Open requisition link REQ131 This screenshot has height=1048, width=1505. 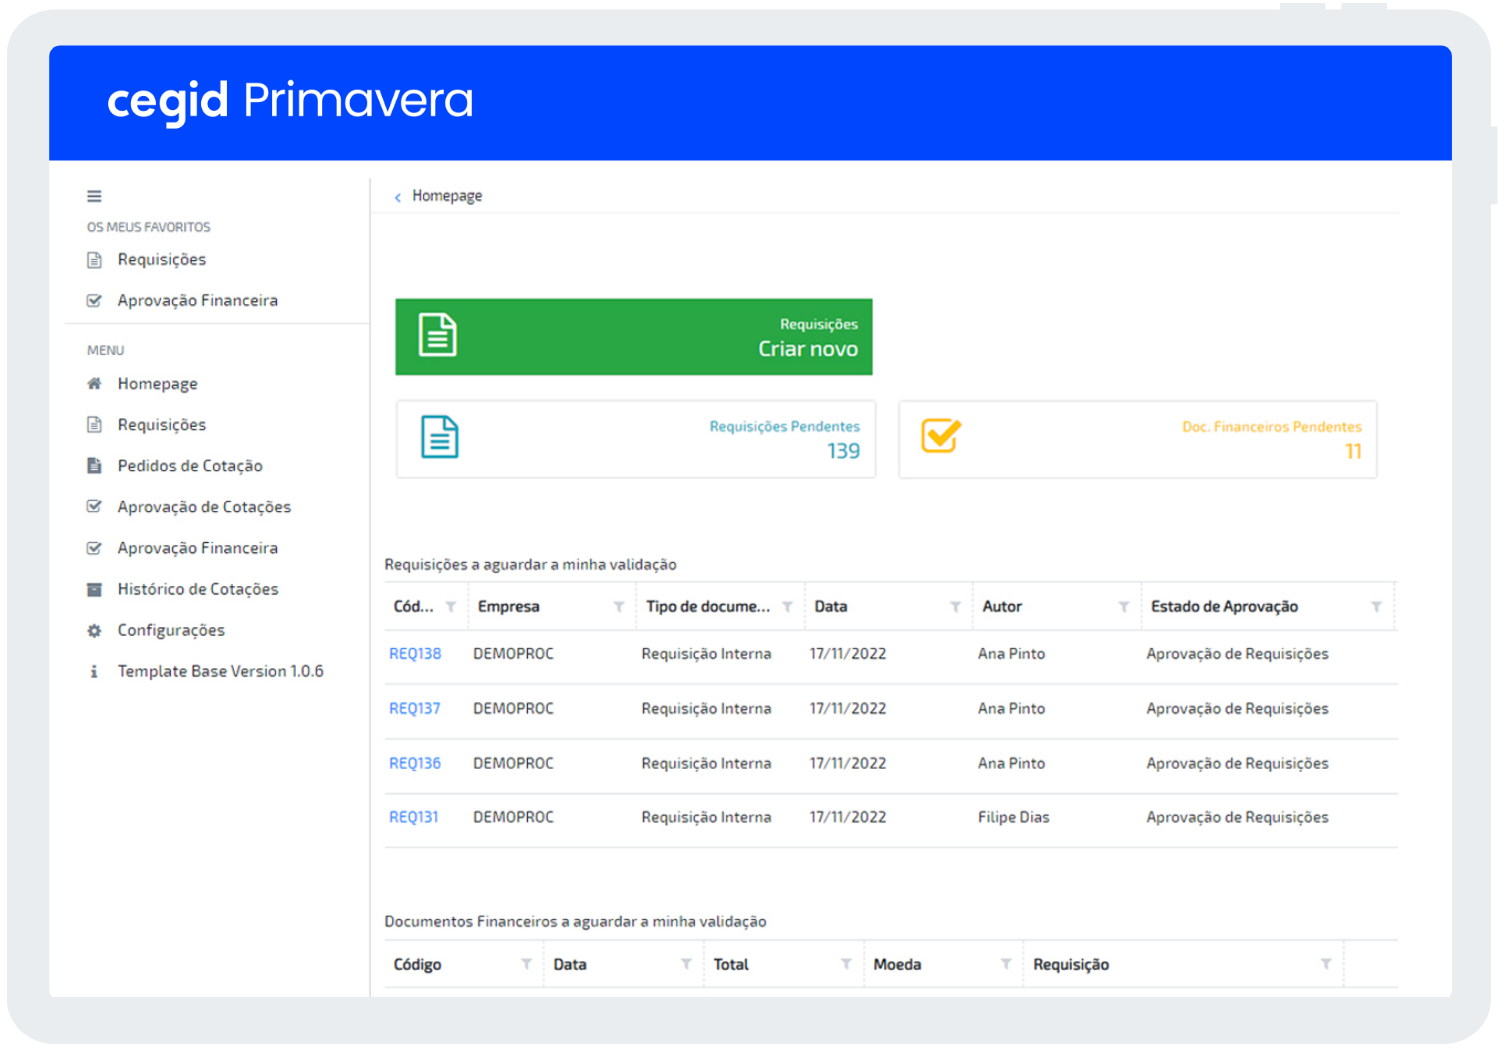pyautogui.click(x=414, y=818)
